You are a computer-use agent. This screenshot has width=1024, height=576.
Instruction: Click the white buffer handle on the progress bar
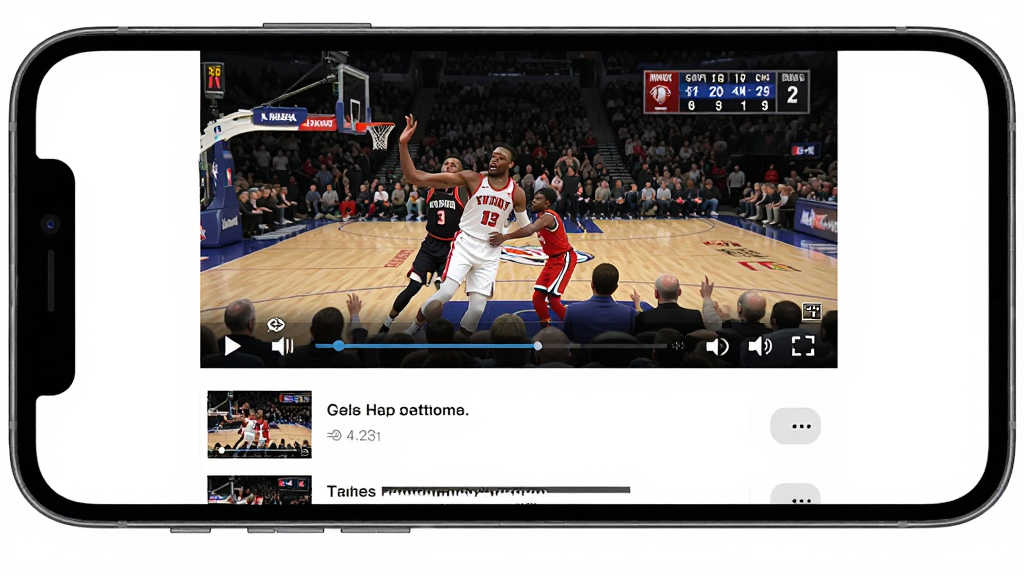(537, 346)
